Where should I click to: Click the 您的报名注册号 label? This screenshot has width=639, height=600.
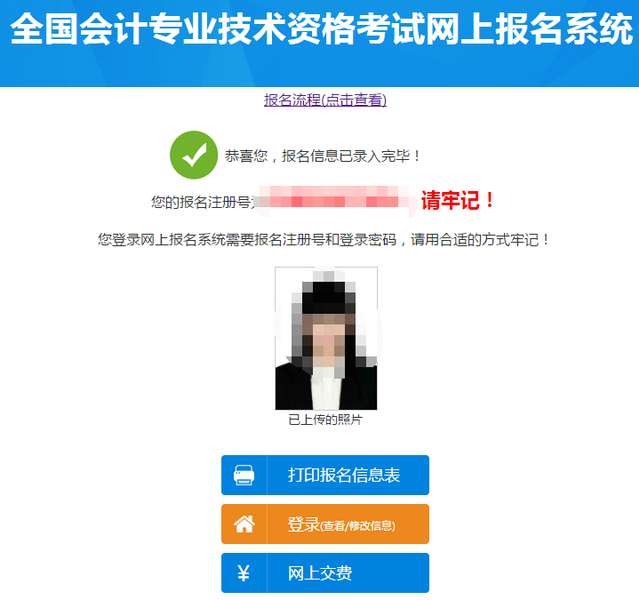[201, 202]
